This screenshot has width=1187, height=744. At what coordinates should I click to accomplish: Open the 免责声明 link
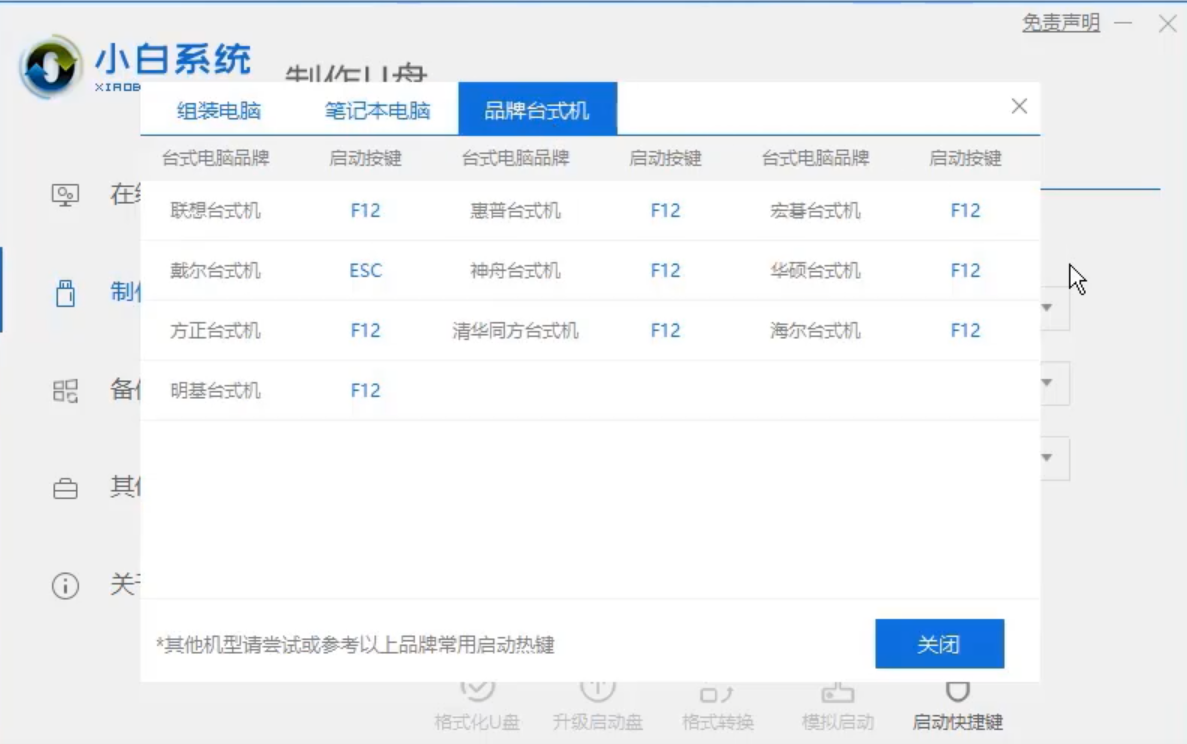coord(1061,23)
